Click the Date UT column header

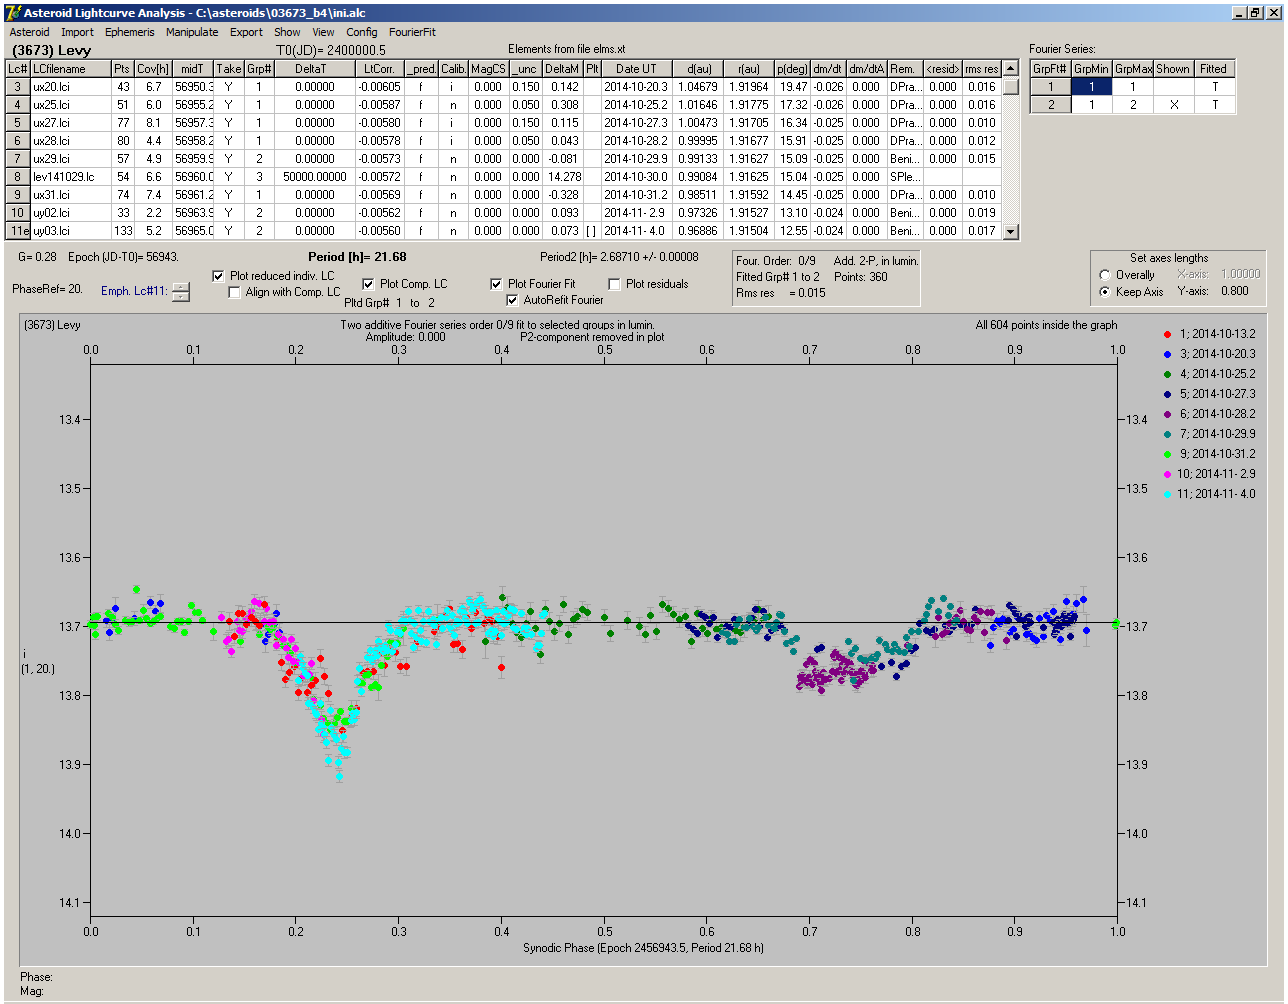pos(636,69)
